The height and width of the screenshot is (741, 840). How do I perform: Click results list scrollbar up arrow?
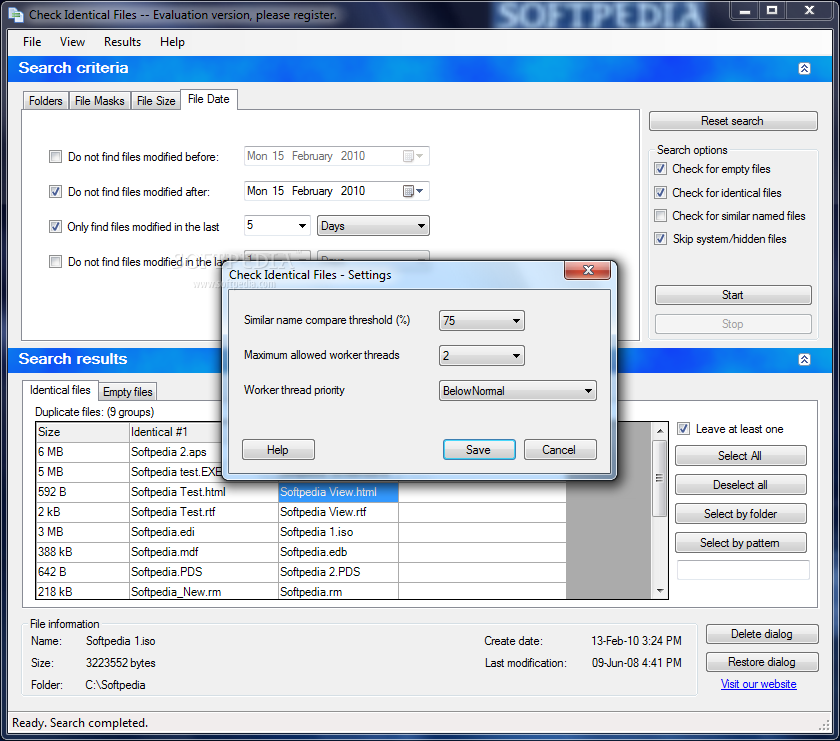point(660,431)
